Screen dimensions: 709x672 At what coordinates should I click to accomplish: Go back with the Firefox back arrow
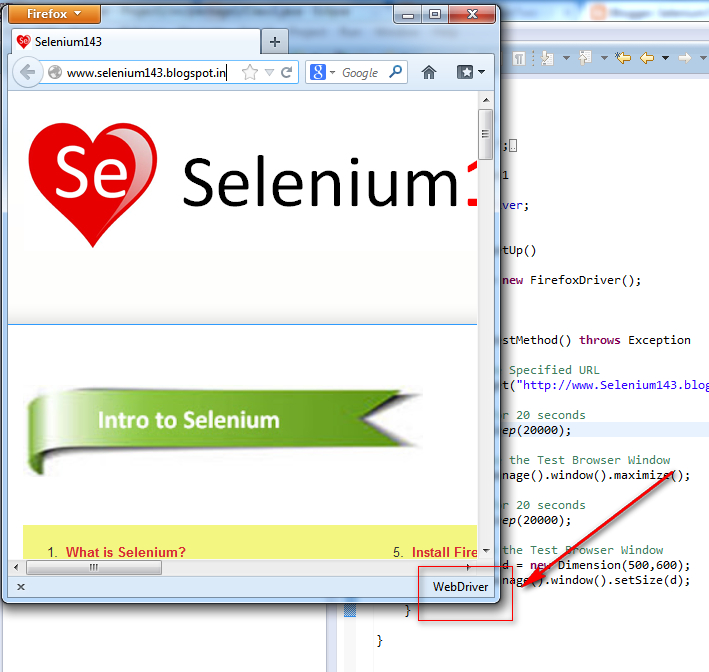27,72
